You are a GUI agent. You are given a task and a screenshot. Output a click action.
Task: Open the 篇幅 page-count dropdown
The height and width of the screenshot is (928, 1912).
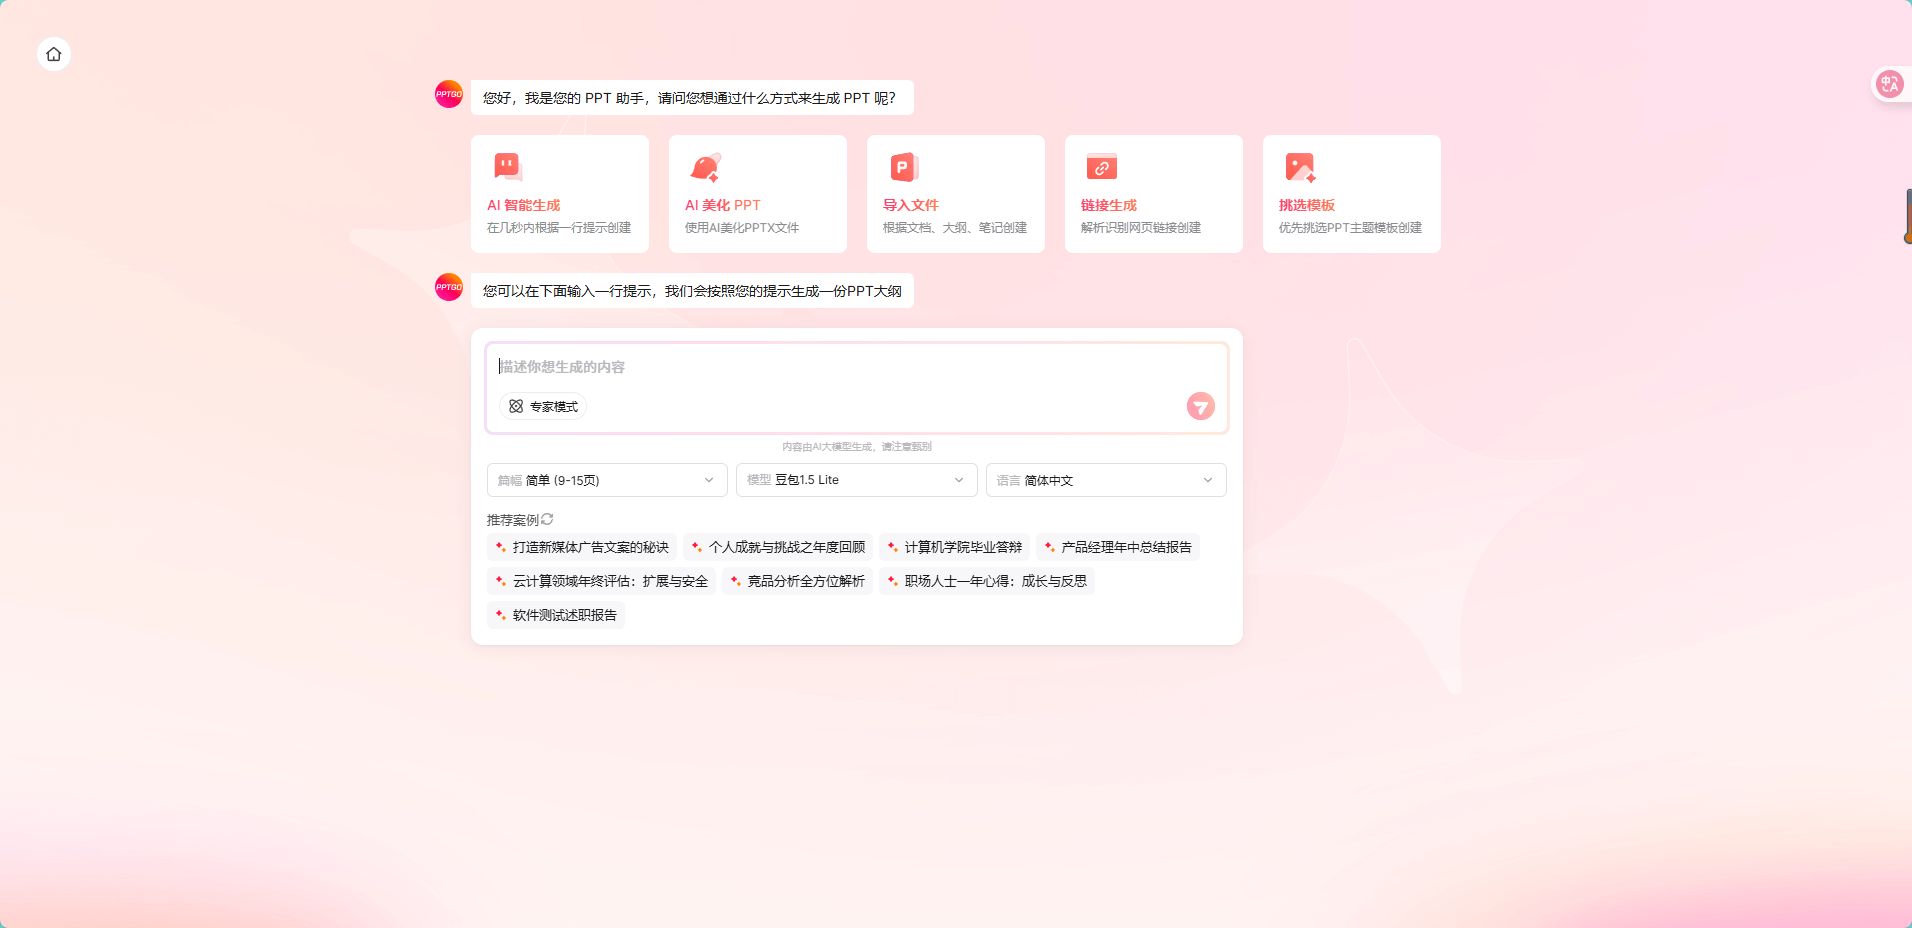click(606, 480)
